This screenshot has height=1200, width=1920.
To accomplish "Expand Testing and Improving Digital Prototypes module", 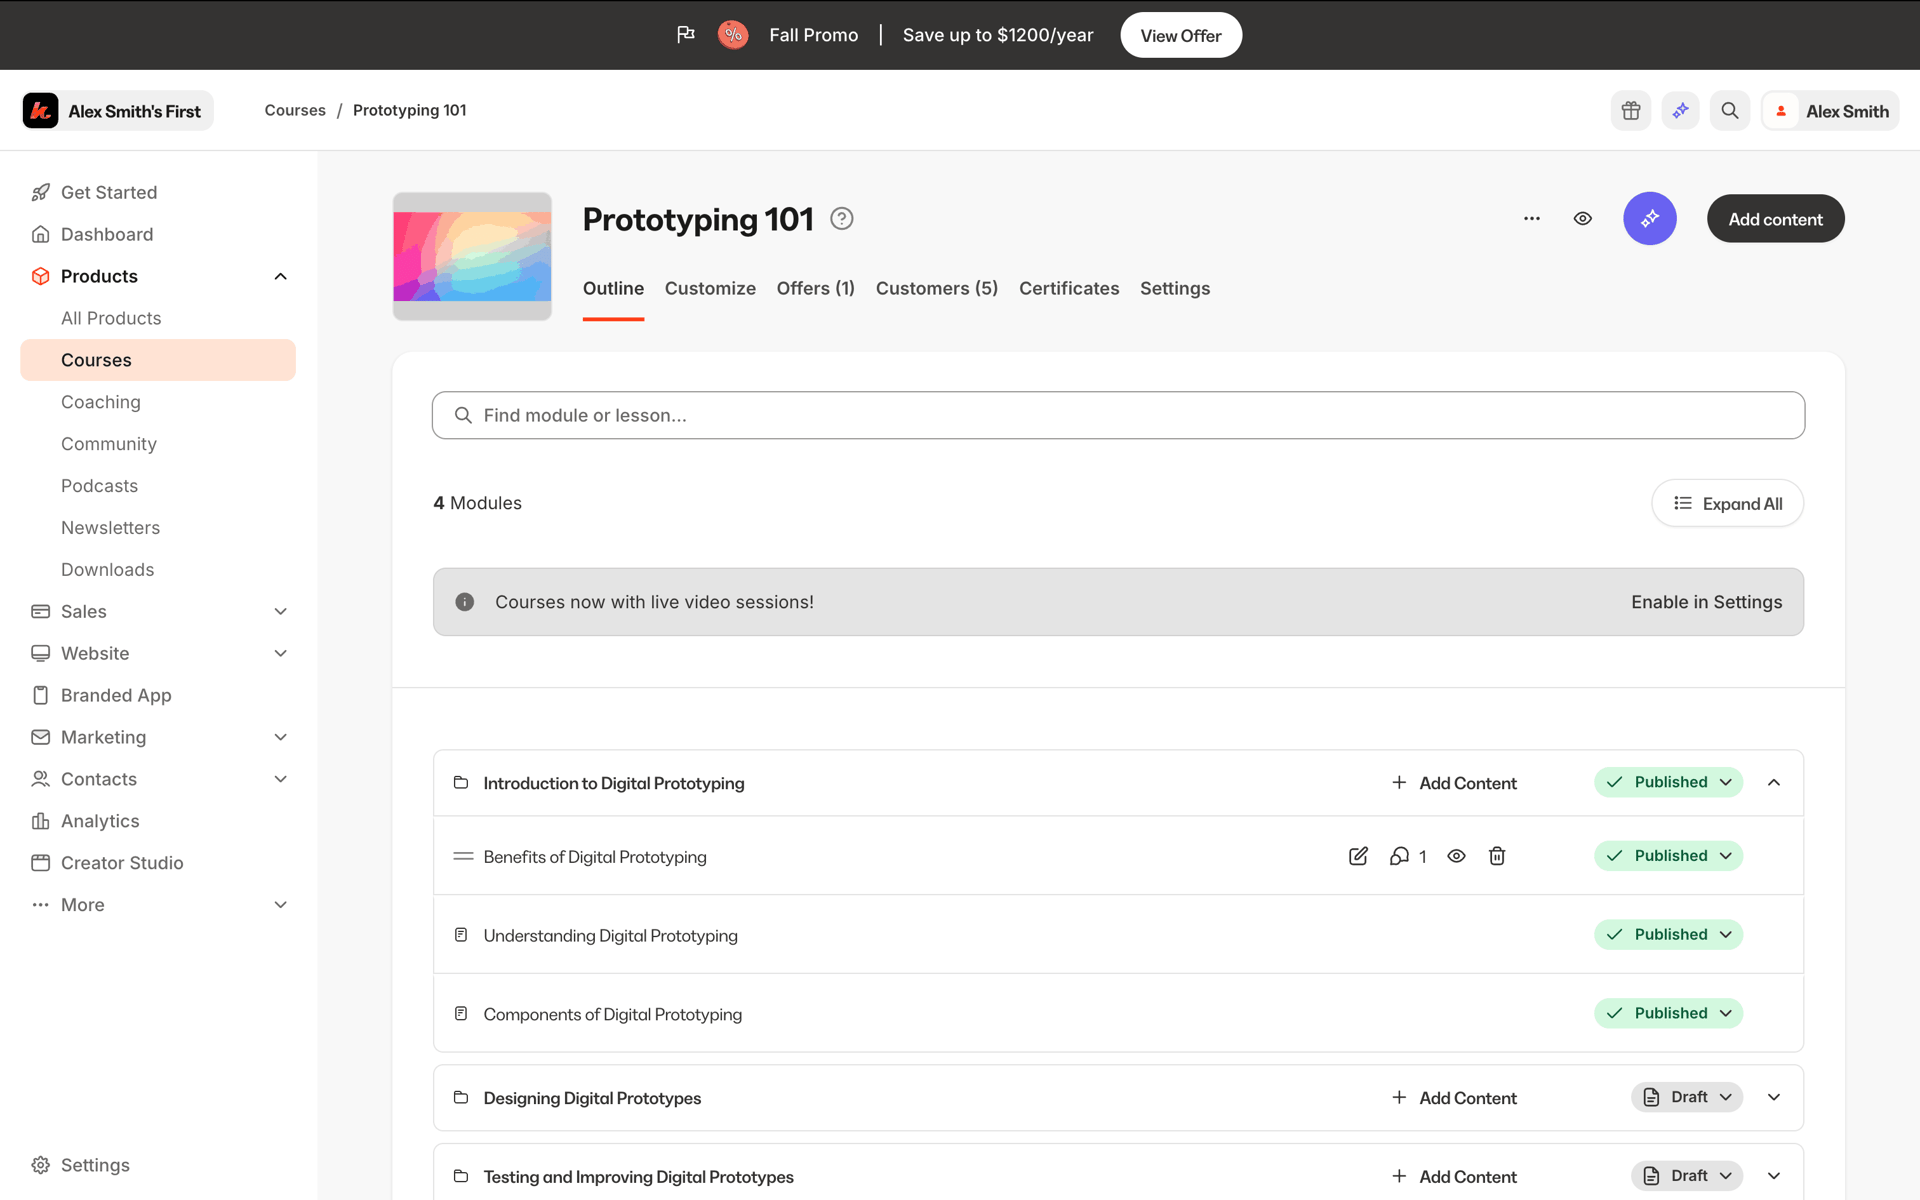I will pos(1774,1177).
